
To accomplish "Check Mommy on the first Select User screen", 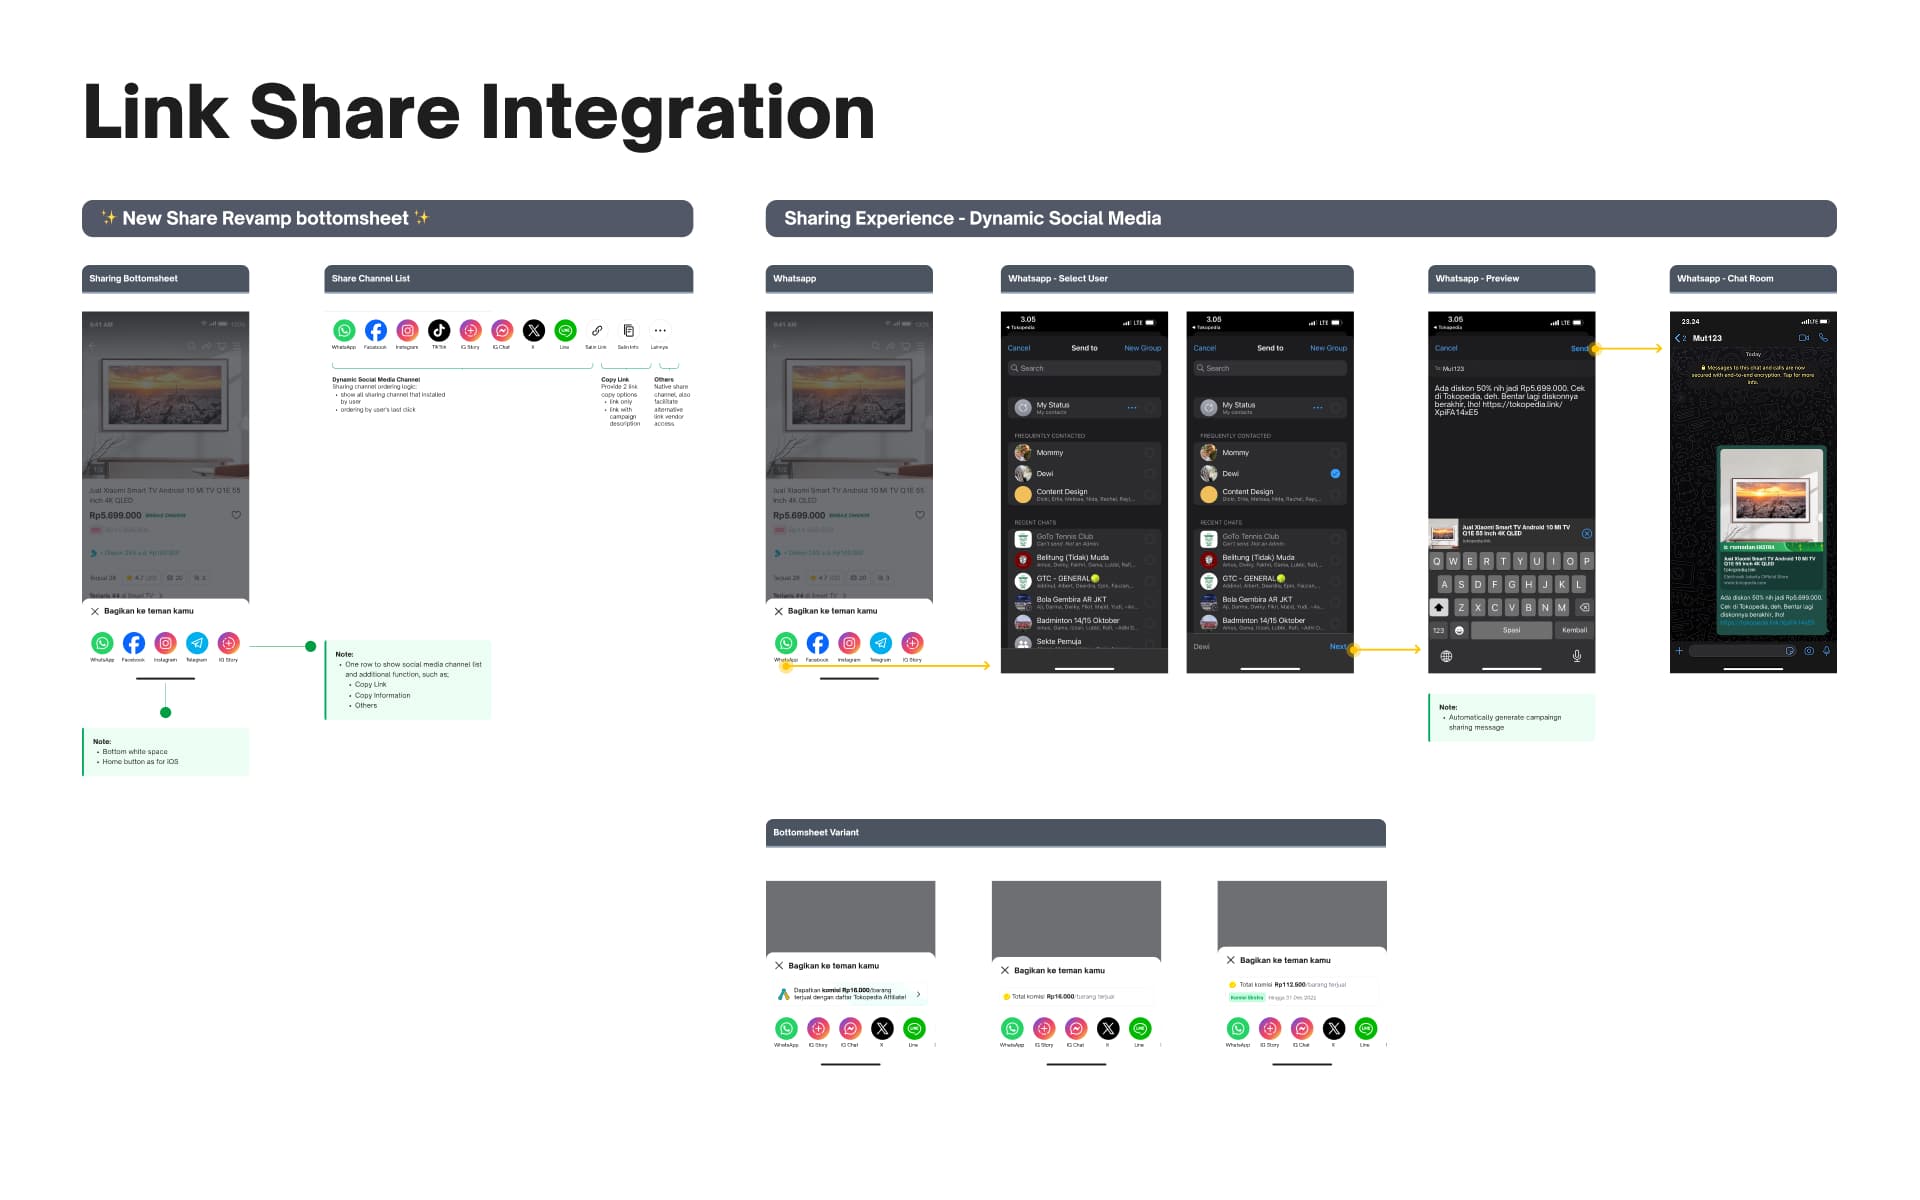I will pos(1150,453).
